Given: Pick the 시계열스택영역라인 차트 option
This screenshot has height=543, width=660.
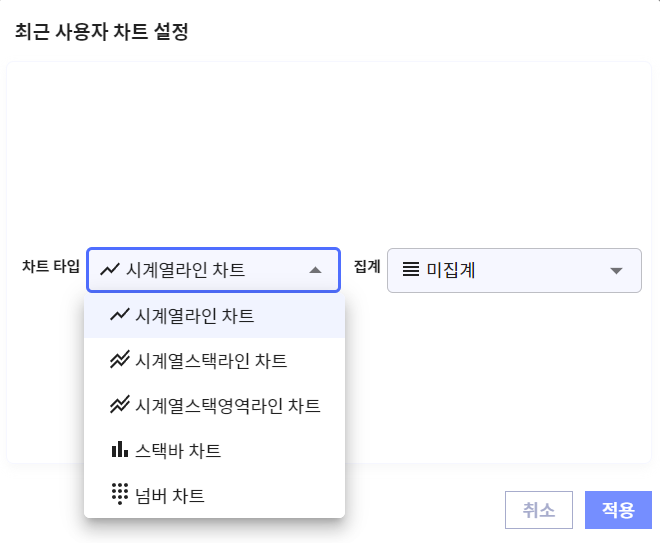Looking at the screenshot, I should [228, 405].
